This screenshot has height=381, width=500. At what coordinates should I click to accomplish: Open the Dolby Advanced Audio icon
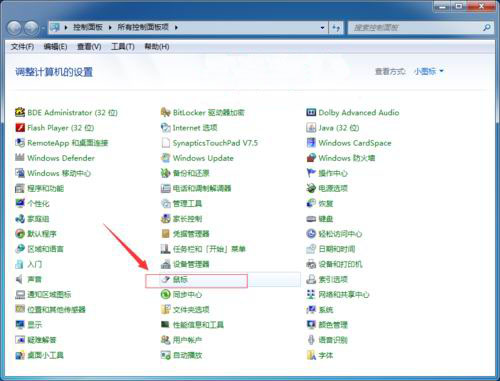311,112
